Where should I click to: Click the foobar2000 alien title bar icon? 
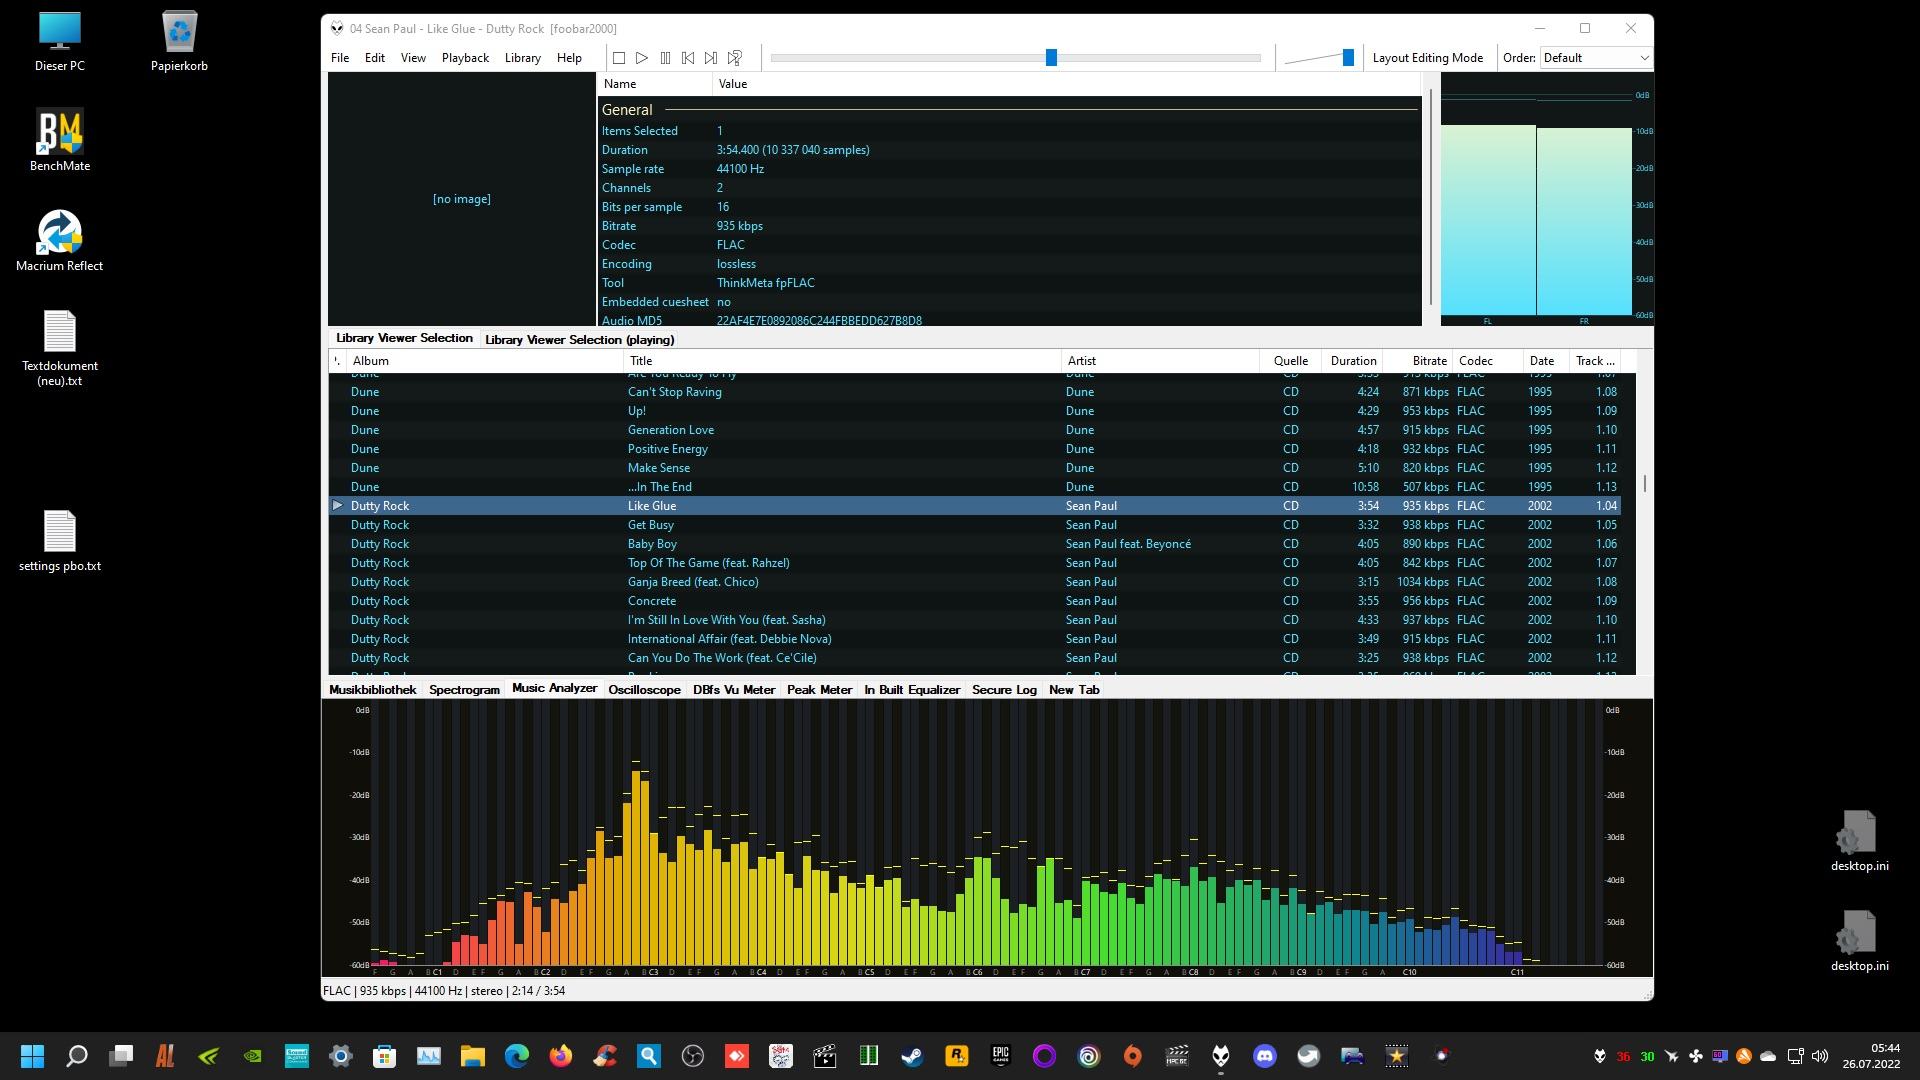337,28
